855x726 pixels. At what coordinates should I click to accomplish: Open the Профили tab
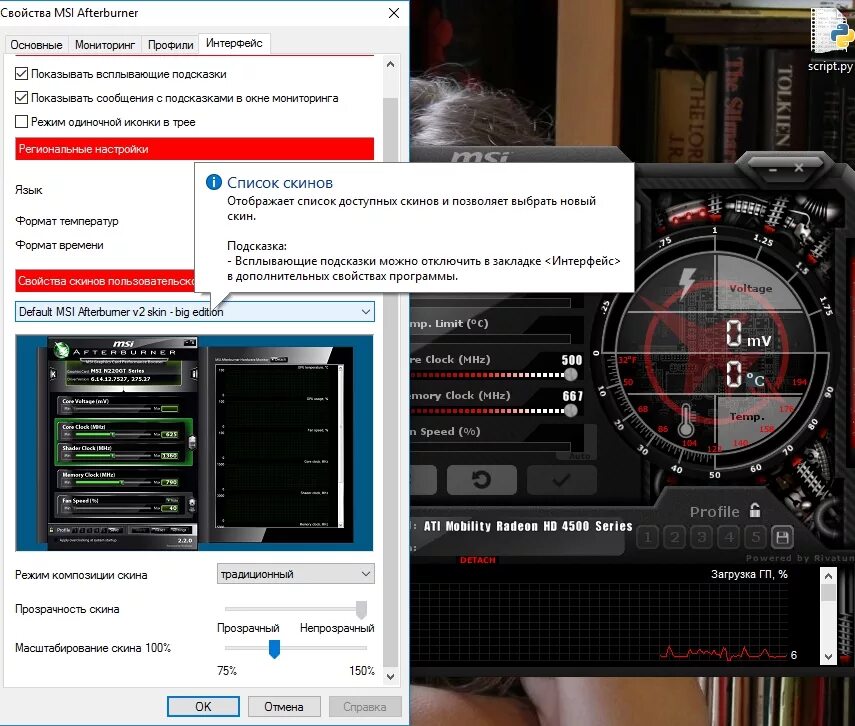point(170,45)
